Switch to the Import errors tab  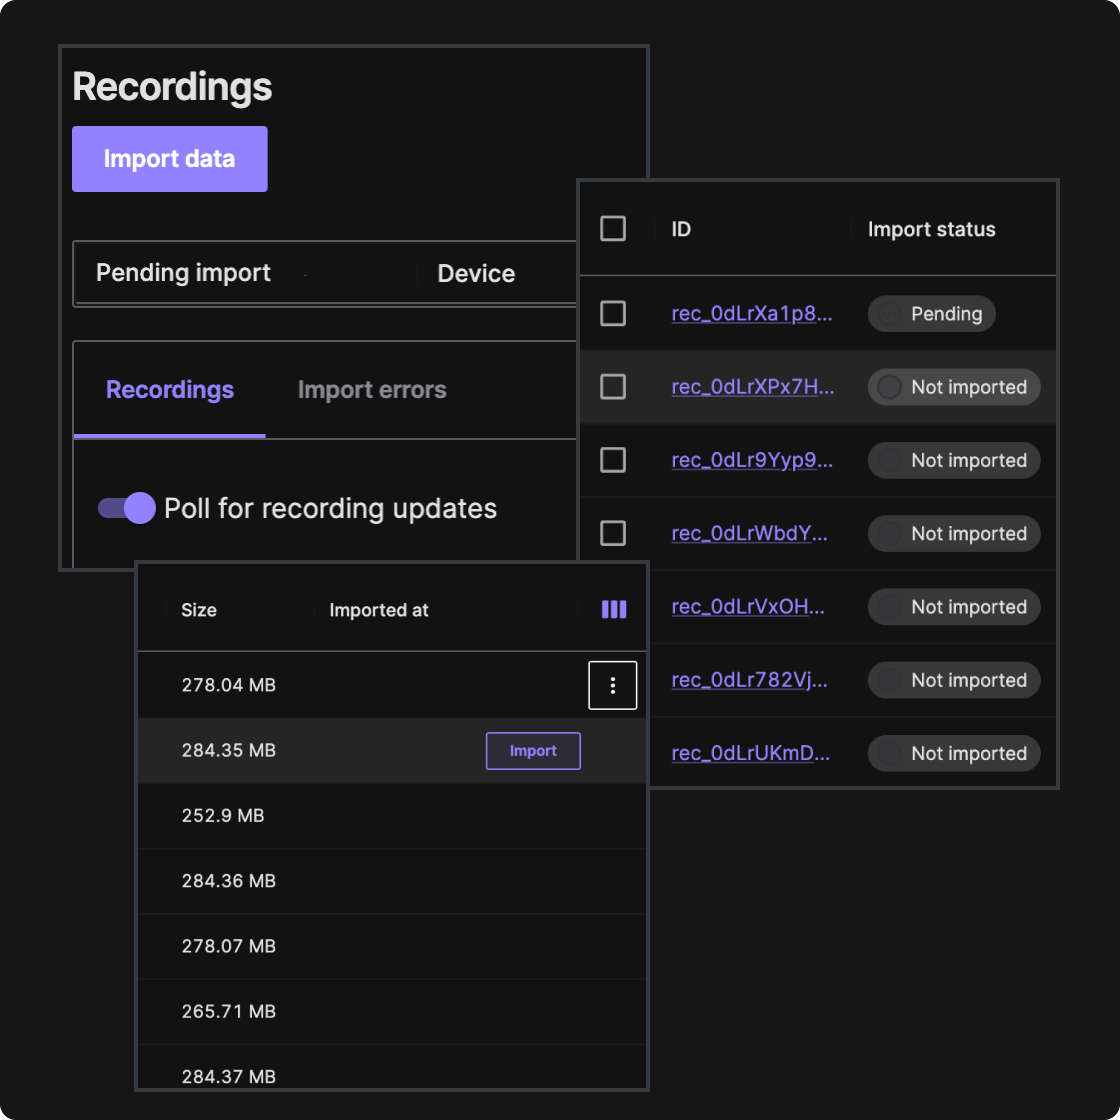(372, 390)
